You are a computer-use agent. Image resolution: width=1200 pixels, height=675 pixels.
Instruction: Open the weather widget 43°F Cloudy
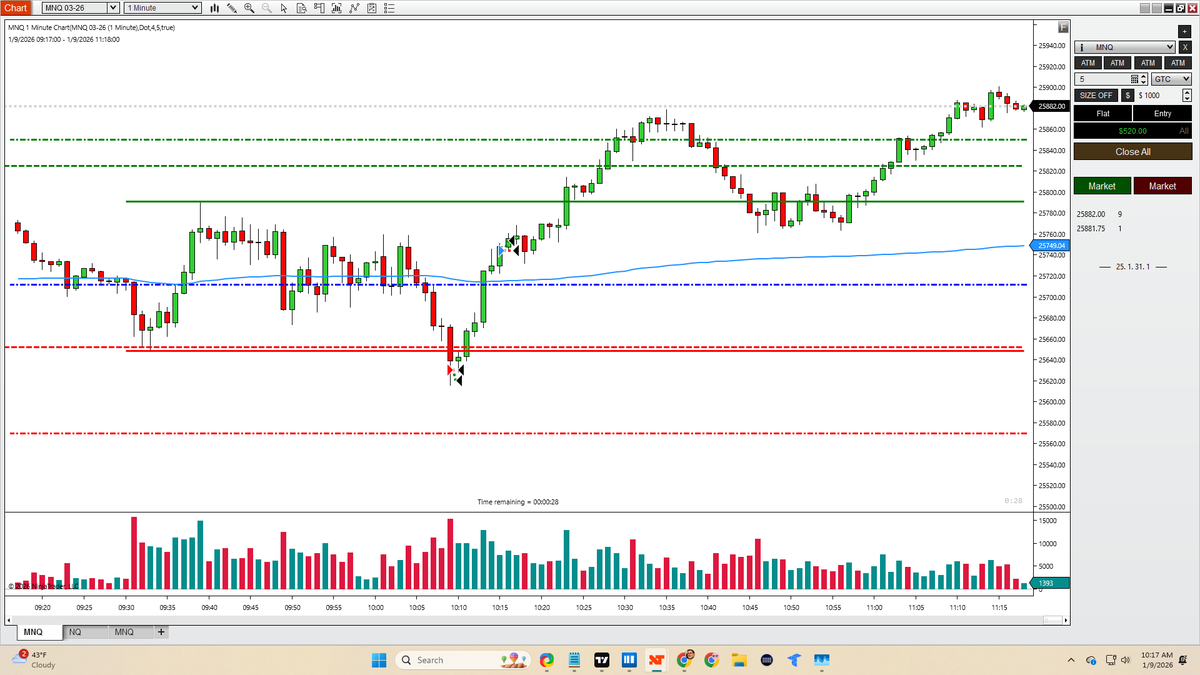[32, 660]
